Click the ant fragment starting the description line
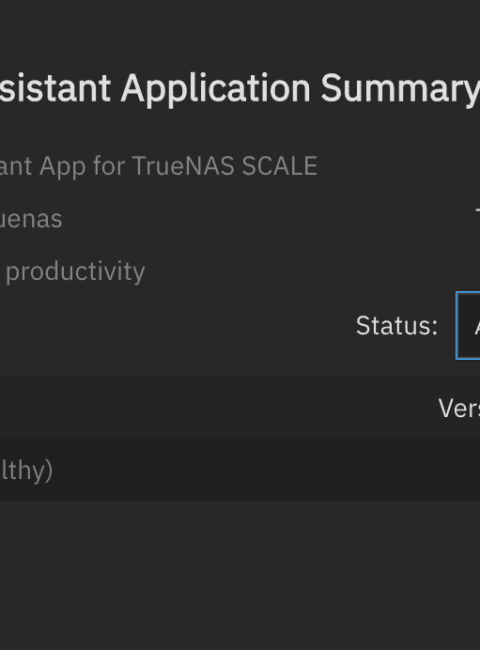 point(16,167)
